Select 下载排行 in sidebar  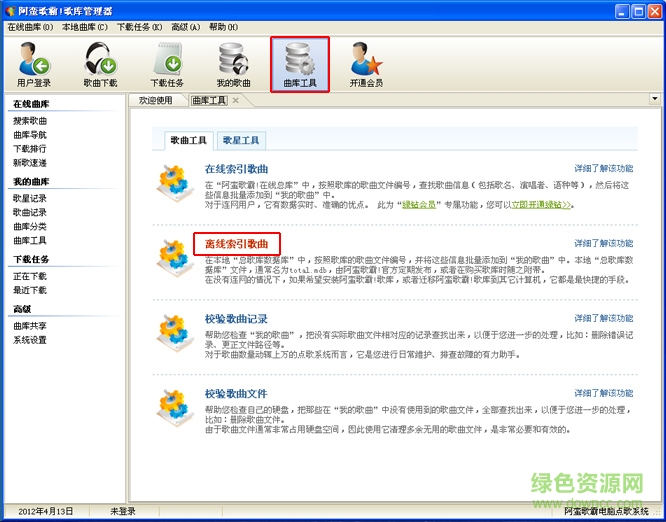click(30, 149)
